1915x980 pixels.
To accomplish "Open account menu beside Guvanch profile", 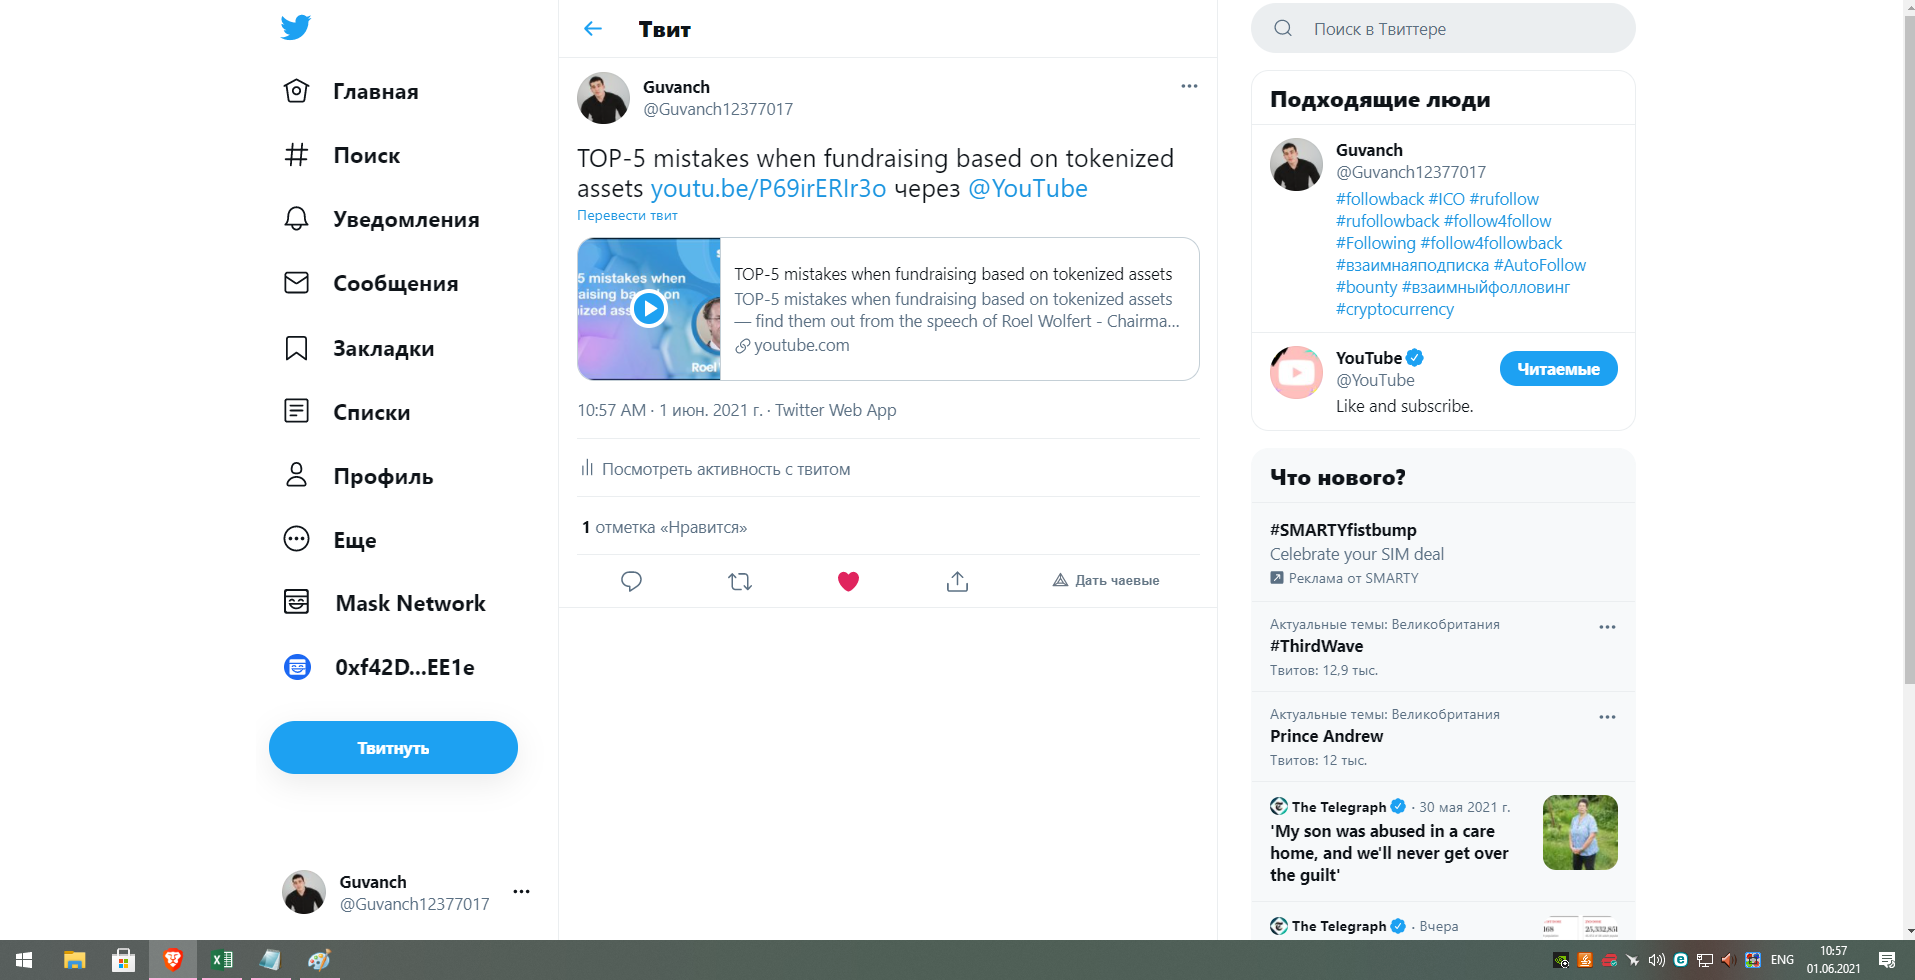I will 521,891.
